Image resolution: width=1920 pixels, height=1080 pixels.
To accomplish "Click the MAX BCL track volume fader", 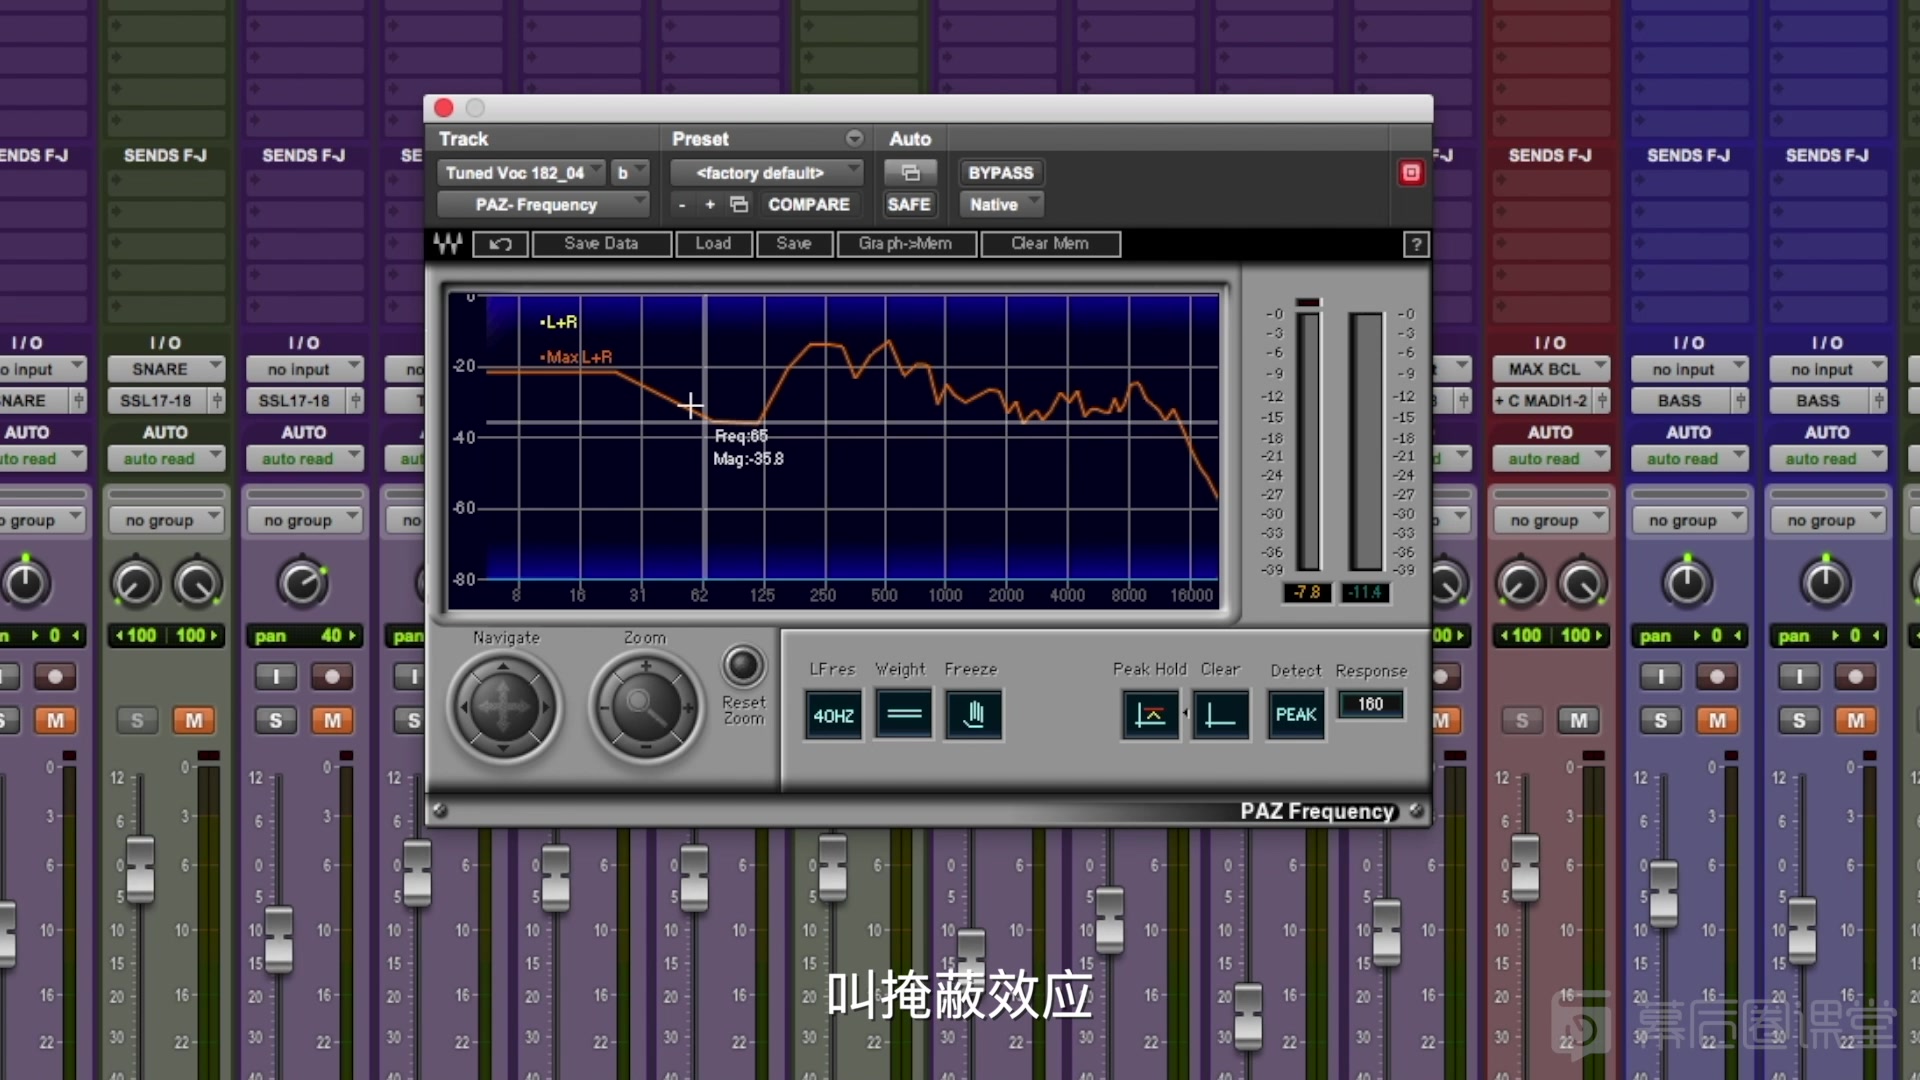I will tap(1525, 867).
